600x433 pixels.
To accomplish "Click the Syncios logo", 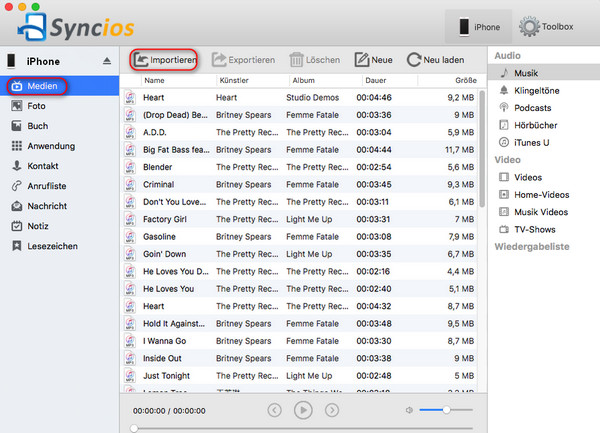I will pyautogui.click(x=76, y=28).
